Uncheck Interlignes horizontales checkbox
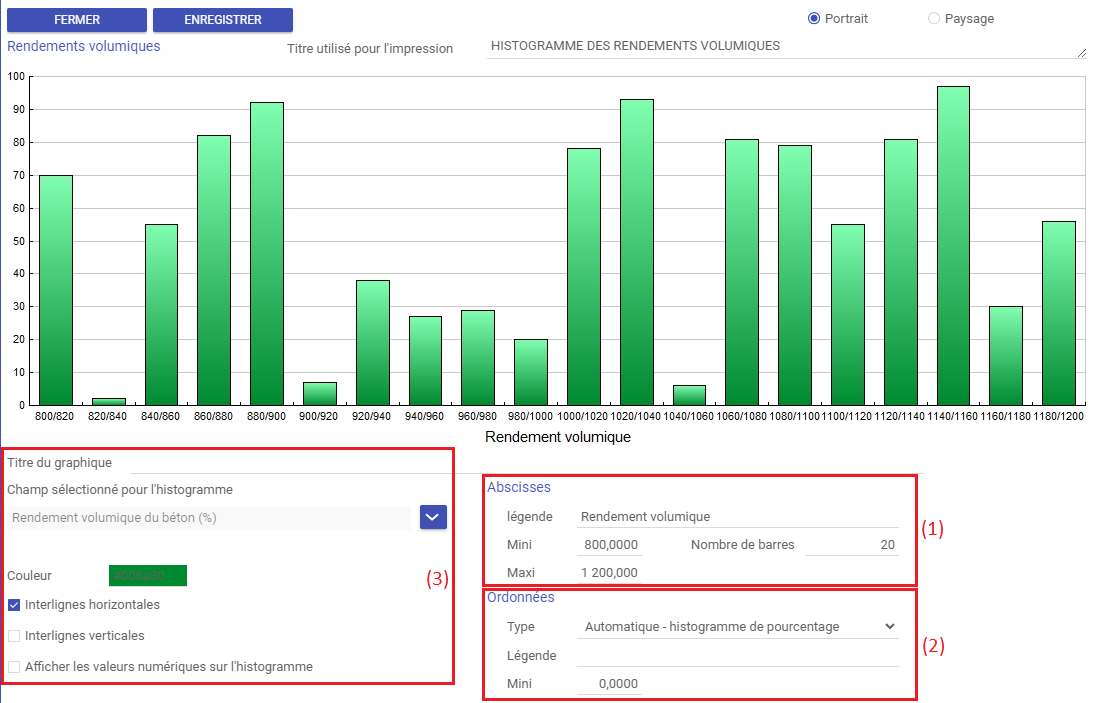 [x=14, y=605]
